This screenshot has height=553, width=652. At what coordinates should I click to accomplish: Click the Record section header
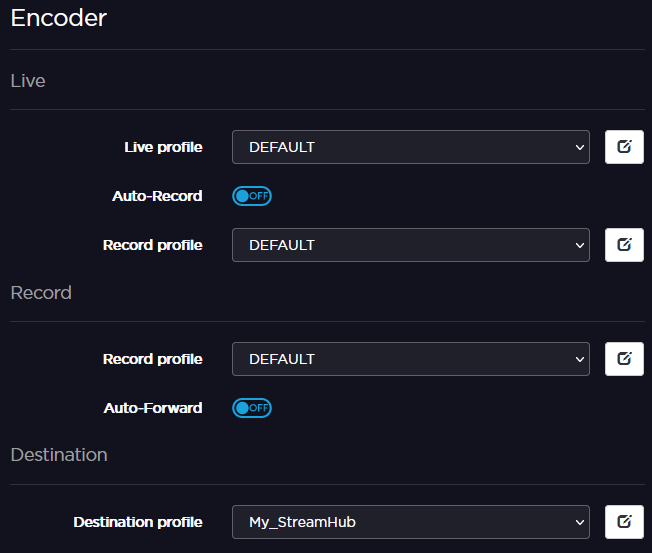pos(41,293)
